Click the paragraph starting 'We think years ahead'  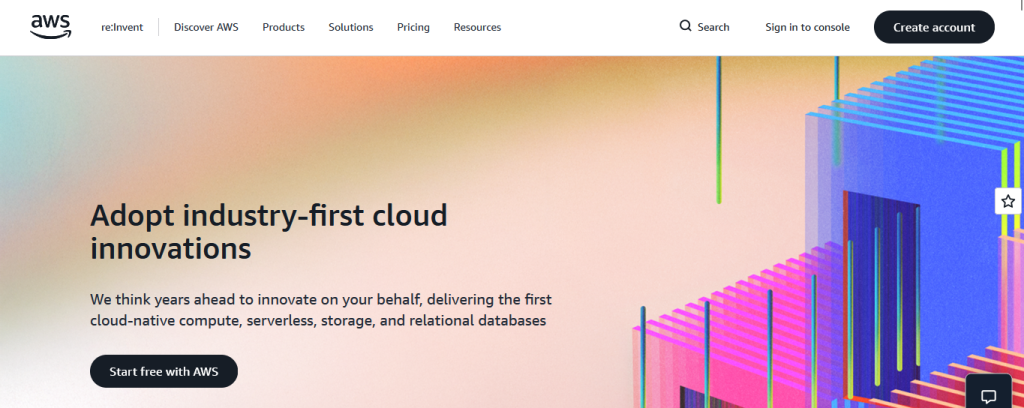coord(321,310)
